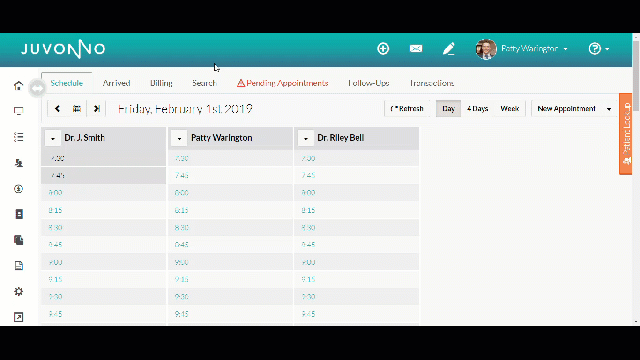Viewport: 640px width, 360px height.
Task: Open the help question-mark menu
Action: pos(598,49)
